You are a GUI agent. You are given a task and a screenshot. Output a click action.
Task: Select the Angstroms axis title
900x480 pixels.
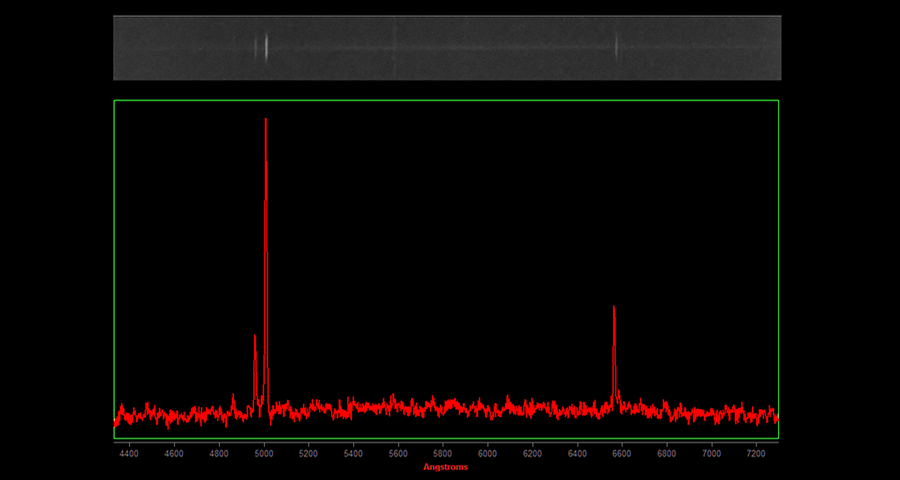(445, 467)
